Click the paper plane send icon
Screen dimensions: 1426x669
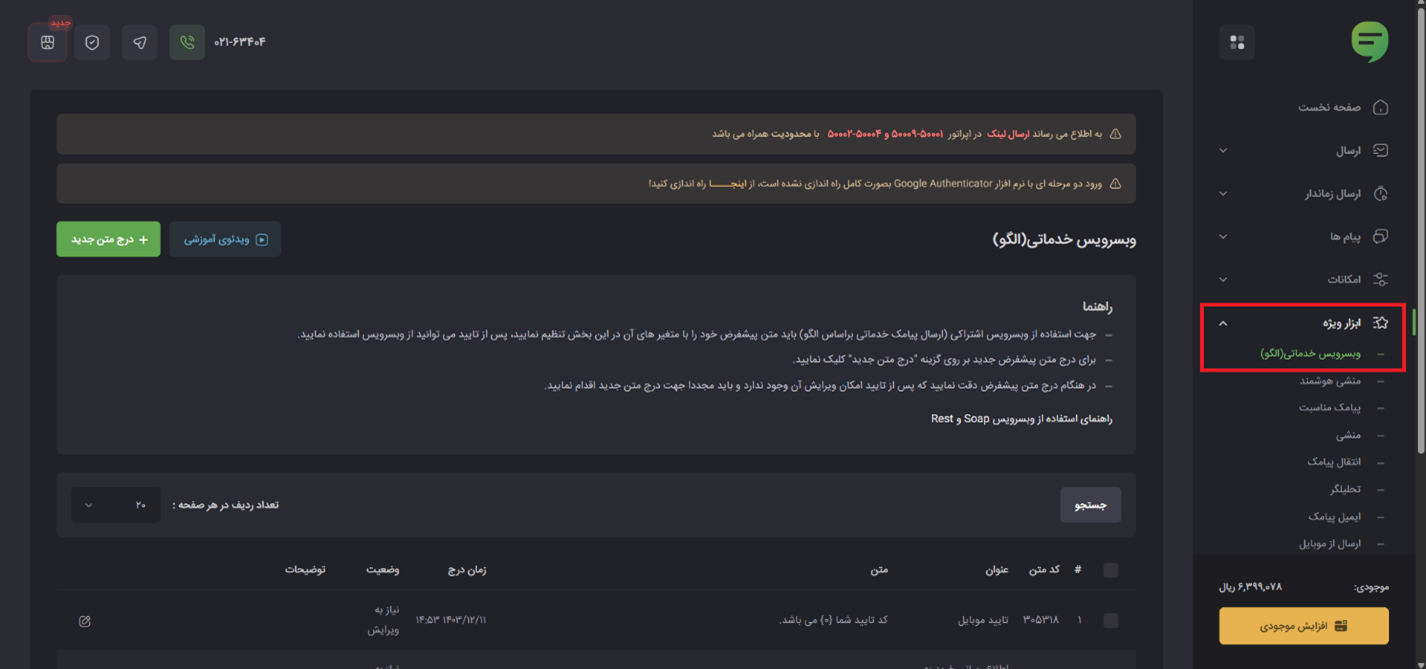[140, 42]
